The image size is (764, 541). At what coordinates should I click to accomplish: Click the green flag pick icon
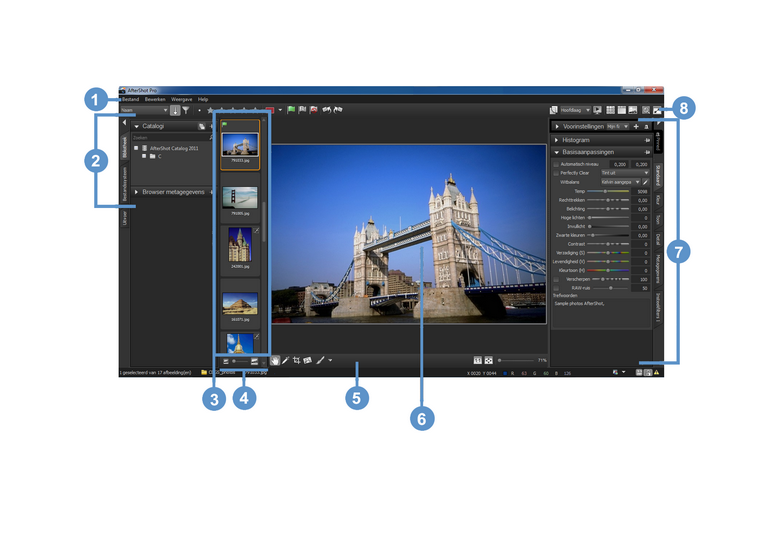(x=291, y=110)
